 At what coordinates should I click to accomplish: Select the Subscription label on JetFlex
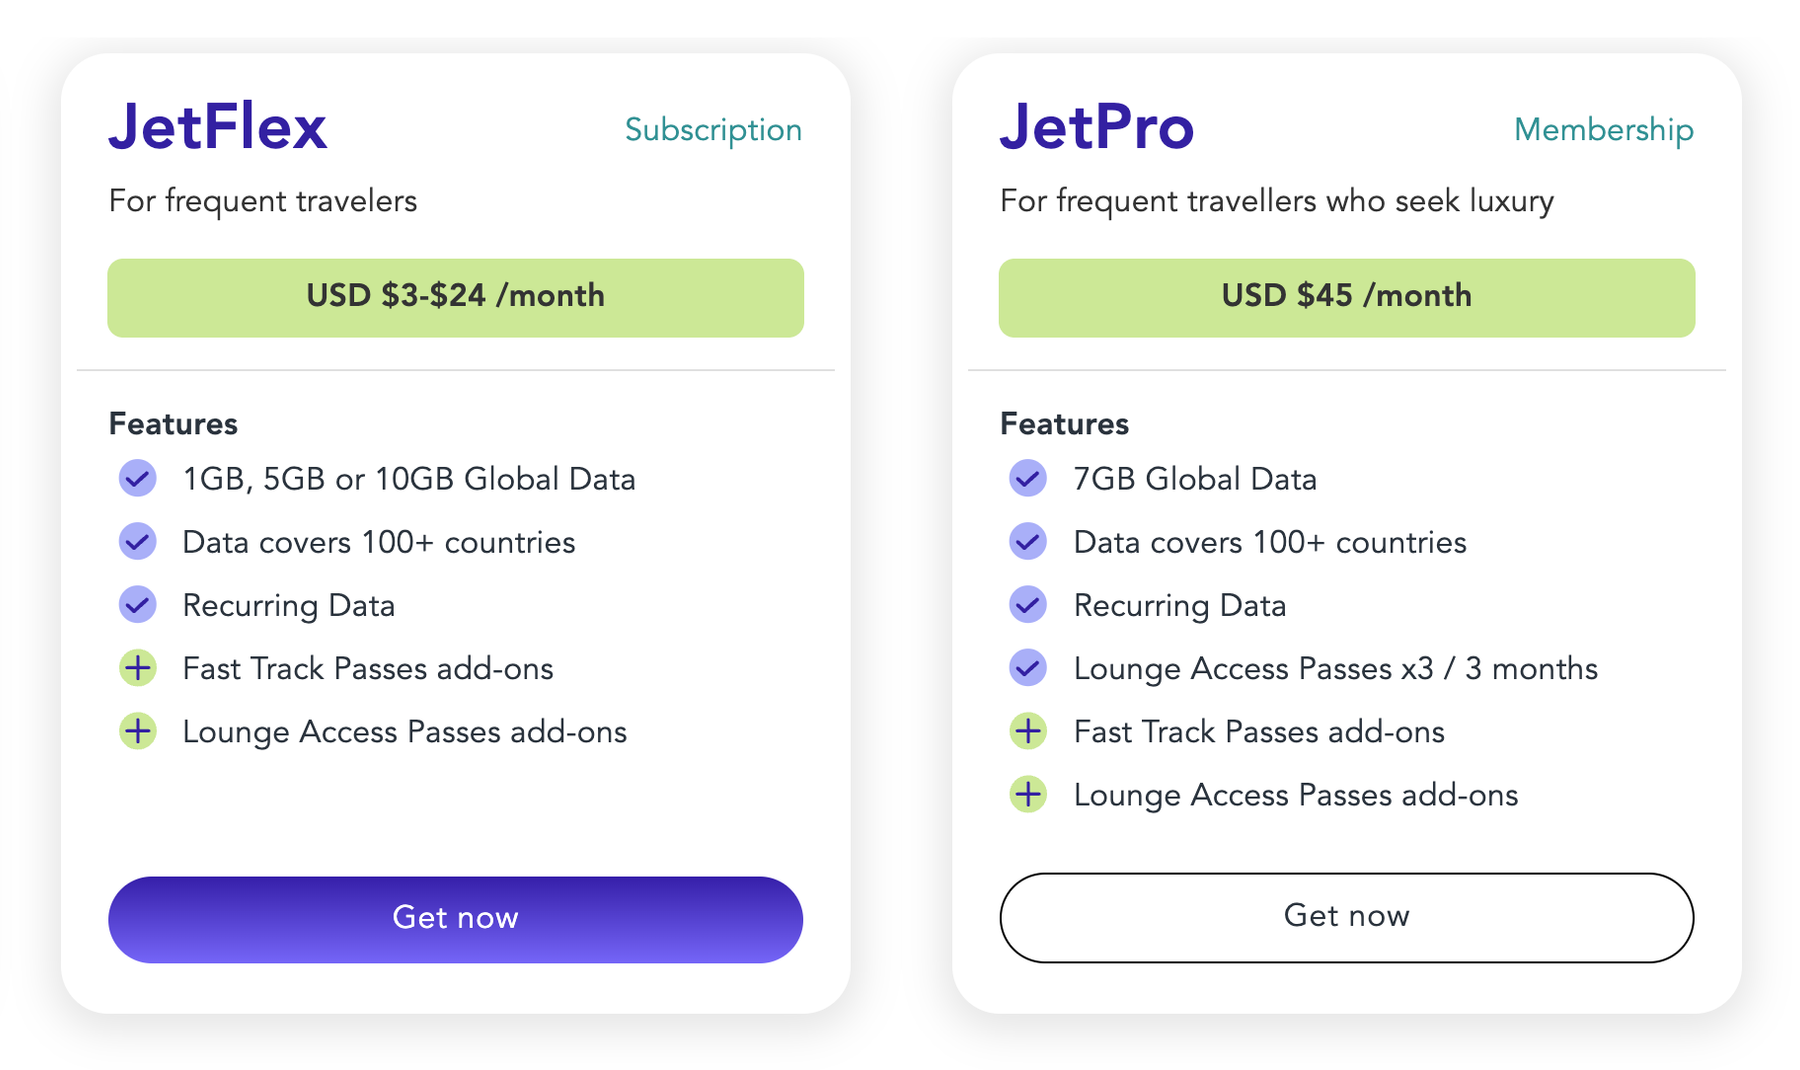coord(712,130)
